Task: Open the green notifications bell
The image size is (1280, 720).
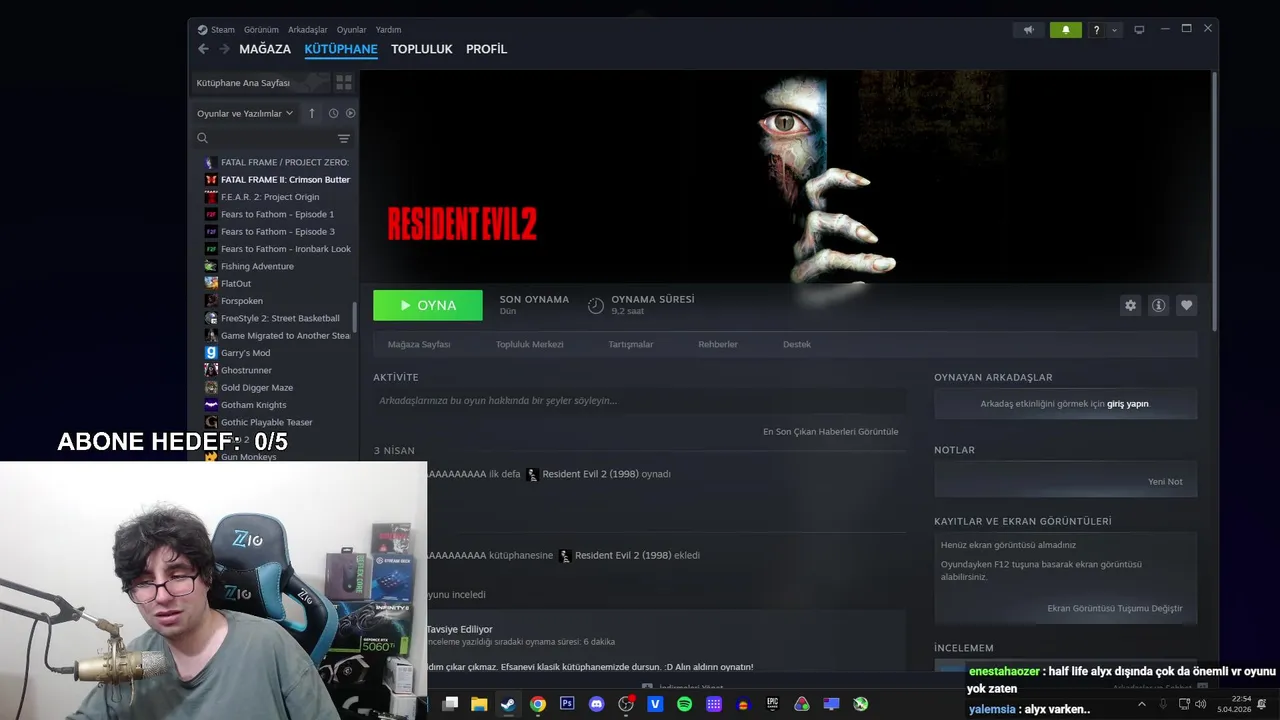Action: (x=1066, y=30)
